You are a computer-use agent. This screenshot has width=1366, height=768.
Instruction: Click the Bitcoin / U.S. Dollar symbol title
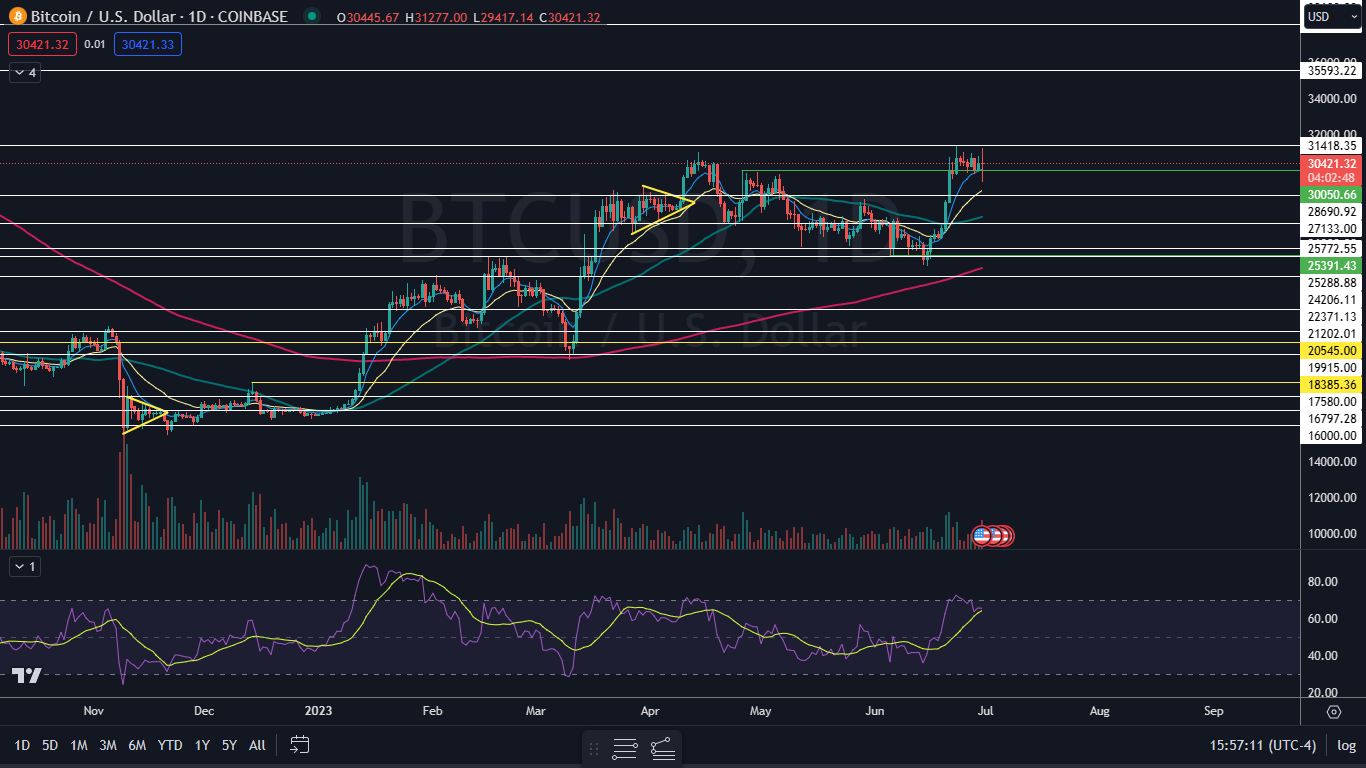point(101,16)
